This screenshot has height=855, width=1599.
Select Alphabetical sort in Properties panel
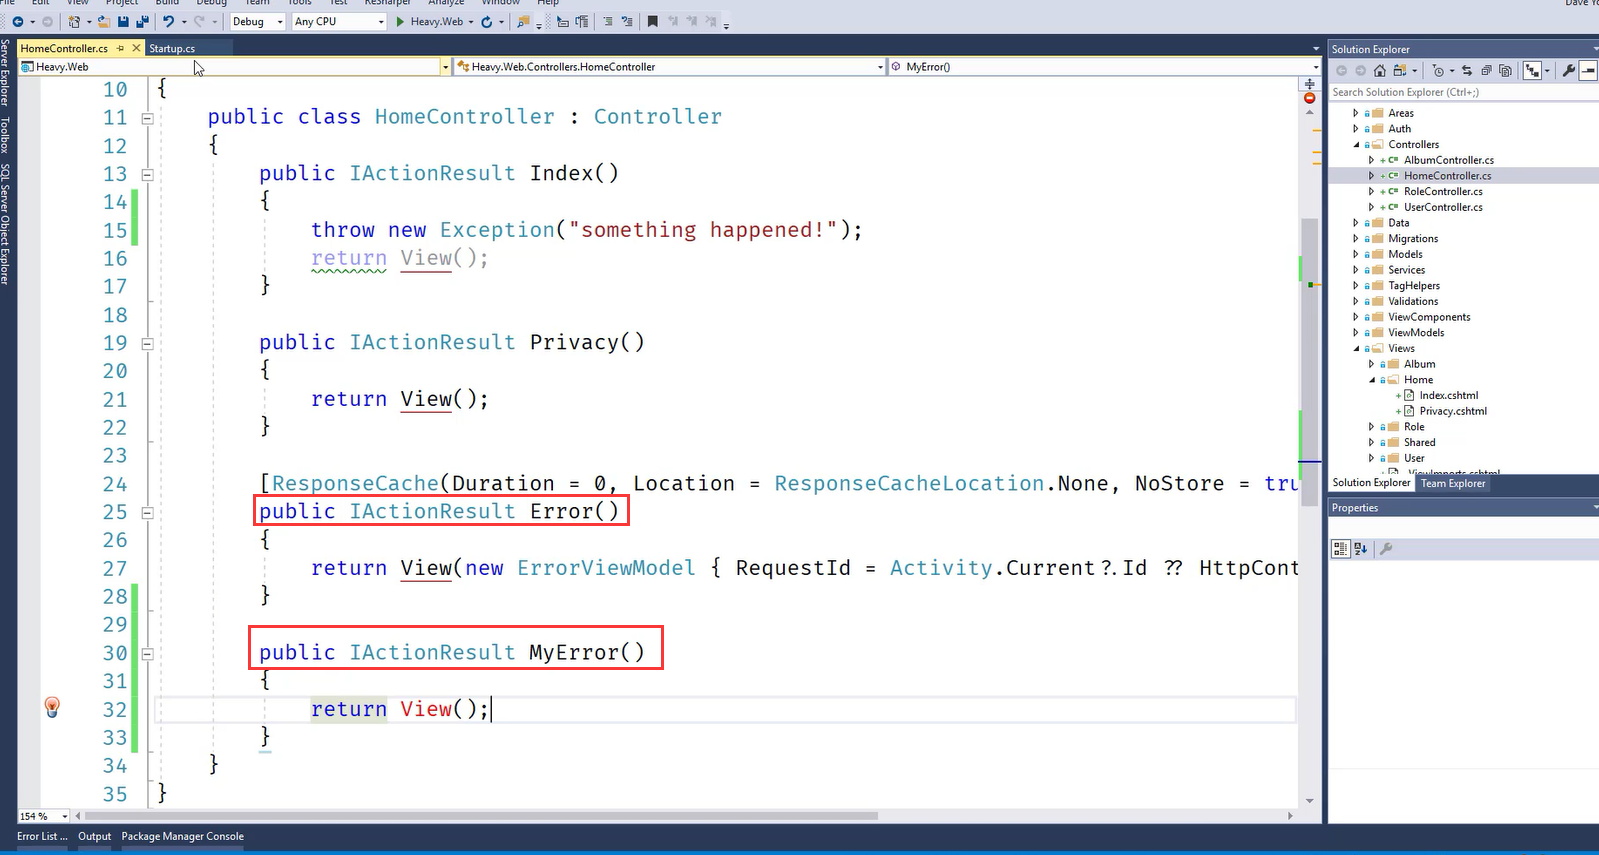1361,548
